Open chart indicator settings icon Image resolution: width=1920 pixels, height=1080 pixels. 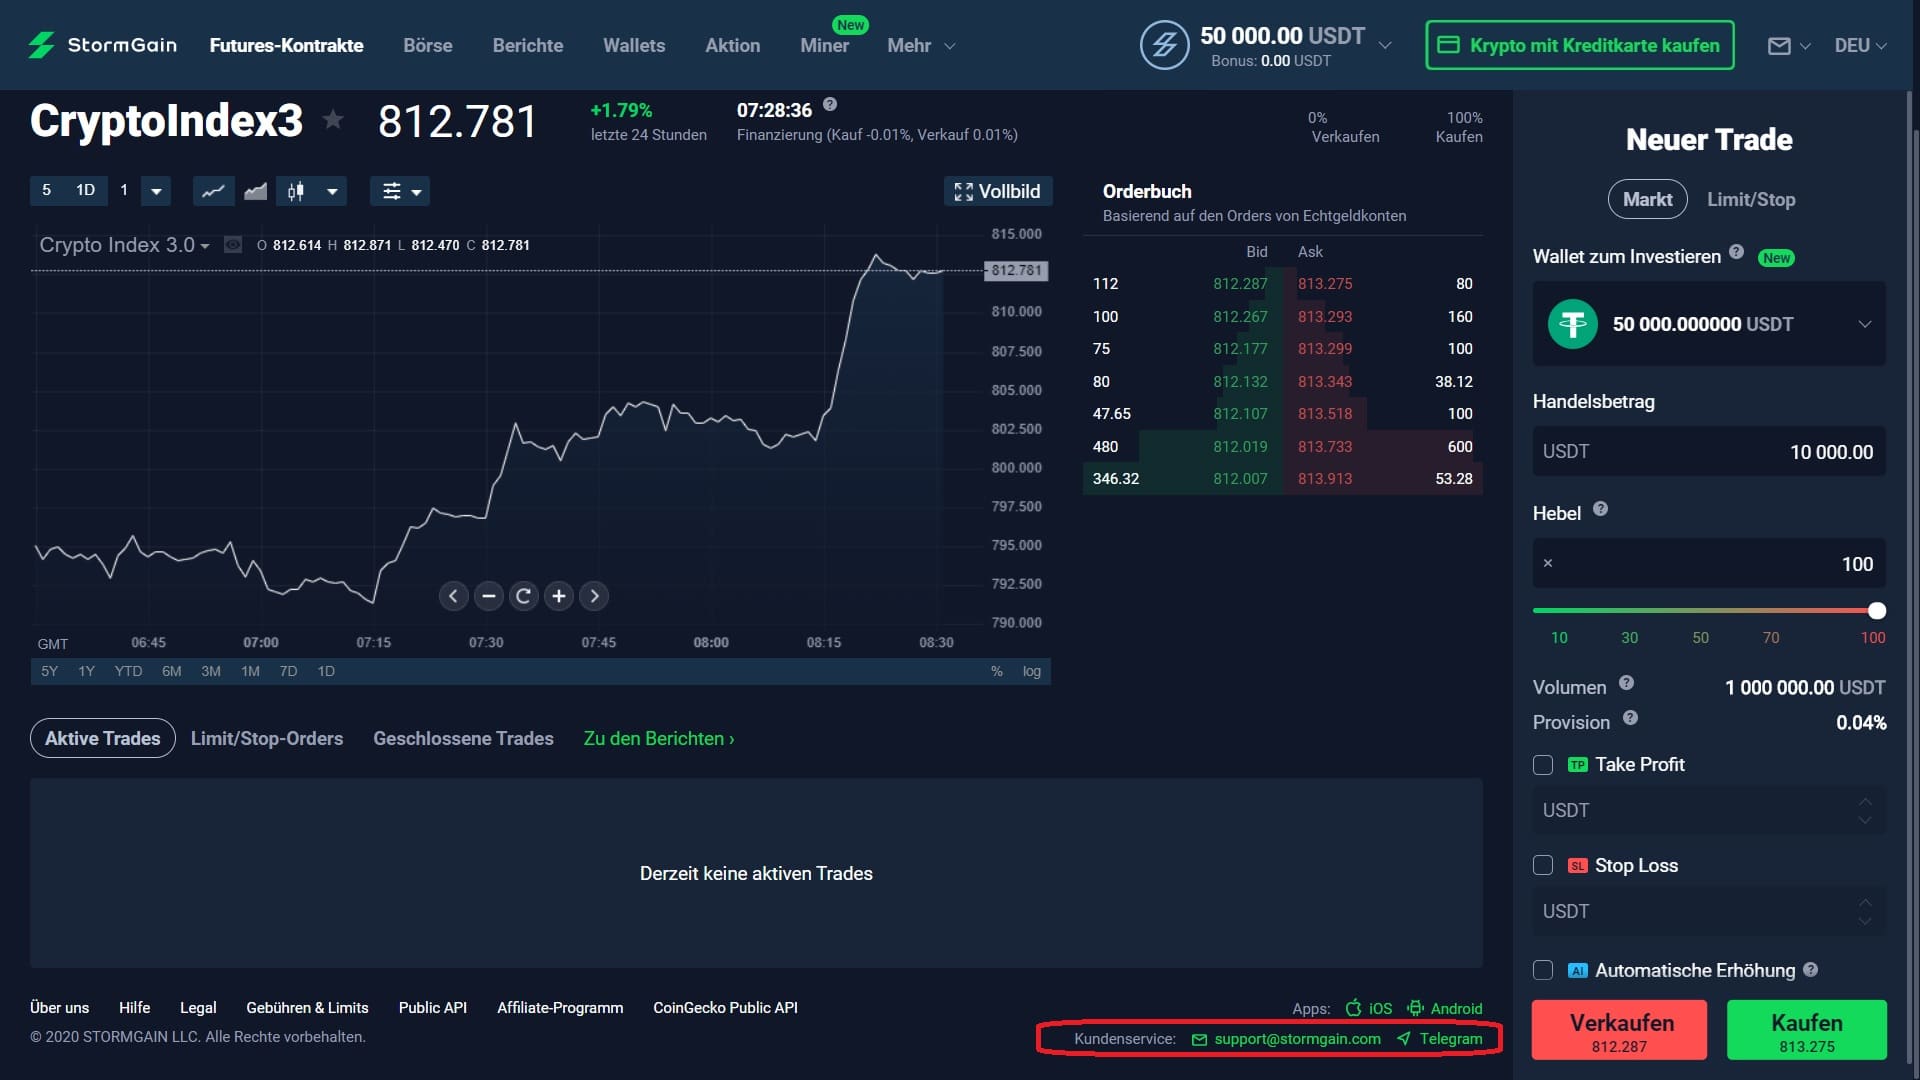392,191
